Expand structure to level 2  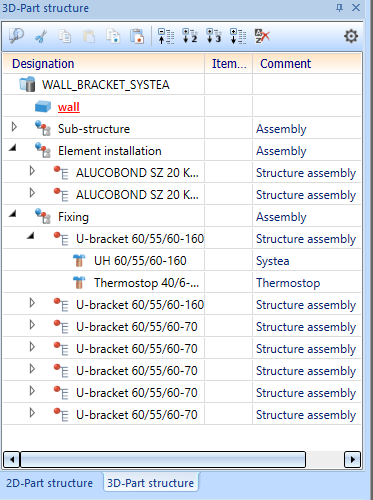click(190, 36)
